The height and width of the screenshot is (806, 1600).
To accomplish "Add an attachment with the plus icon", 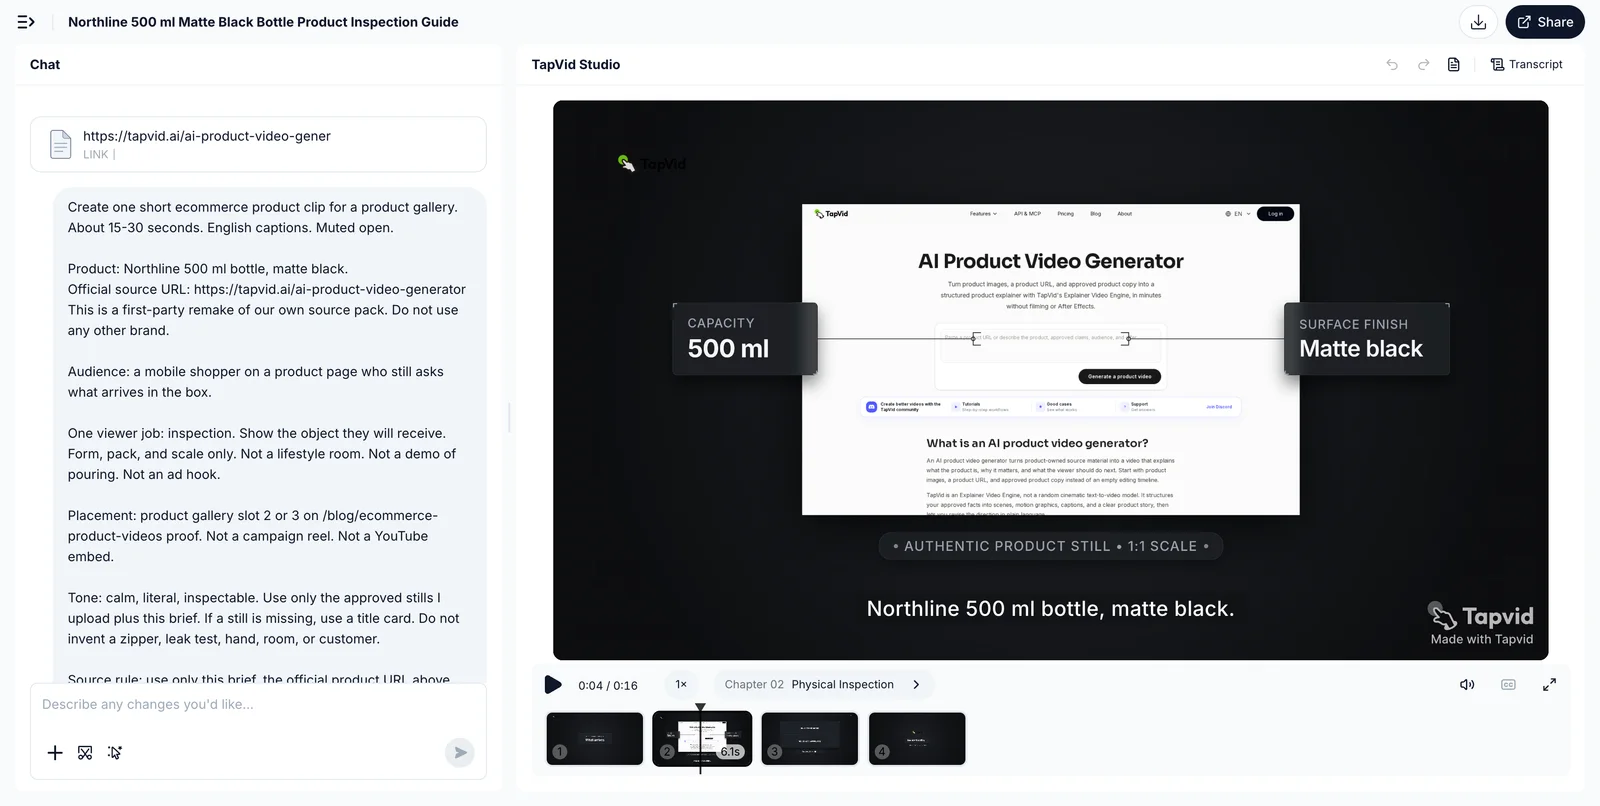I will coord(55,753).
